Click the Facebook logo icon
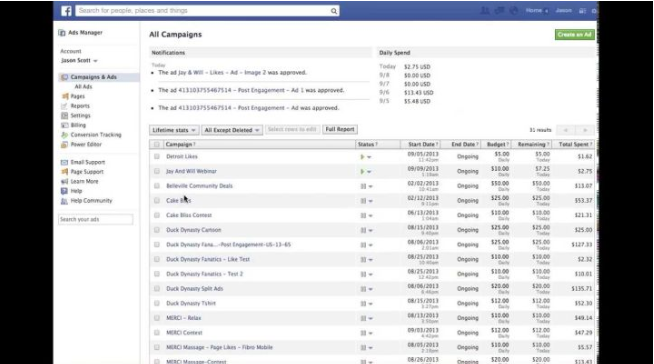This screenshot has width=654, height=364. pos(66,11)
